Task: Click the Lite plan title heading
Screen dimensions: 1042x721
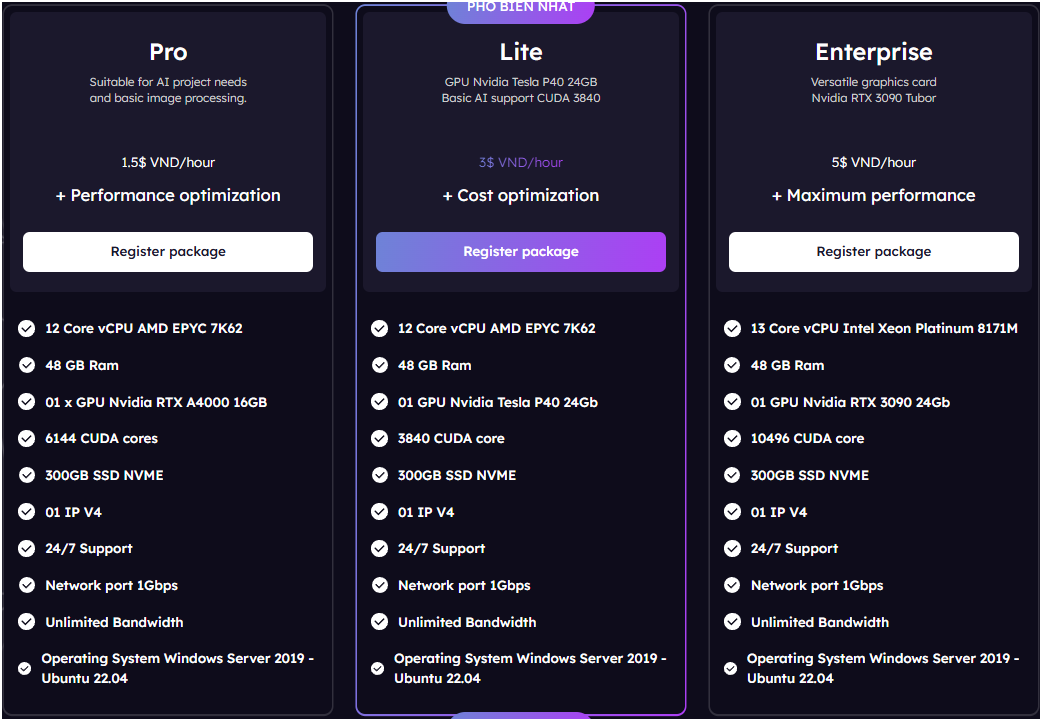Action: click(521, 52)
